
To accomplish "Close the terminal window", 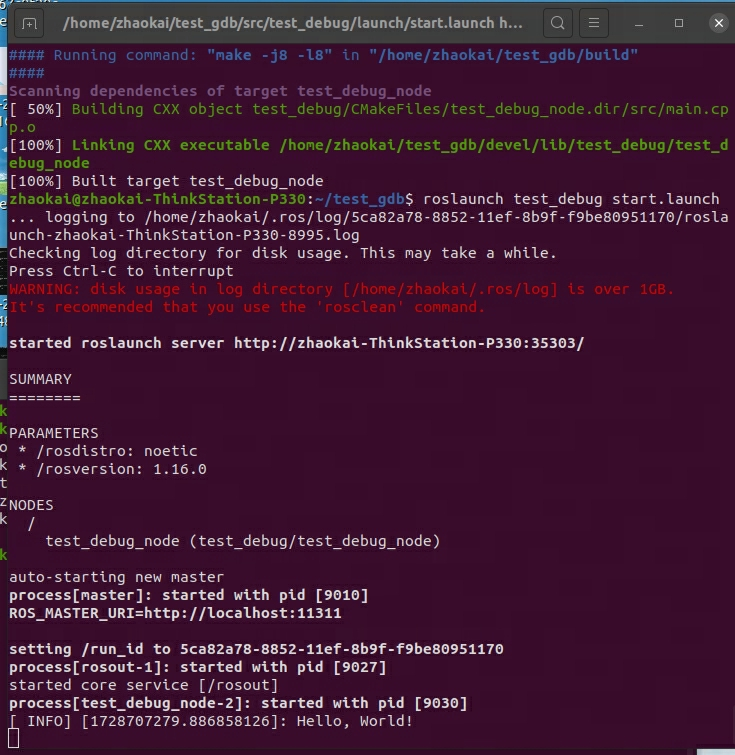I will 719,23.
